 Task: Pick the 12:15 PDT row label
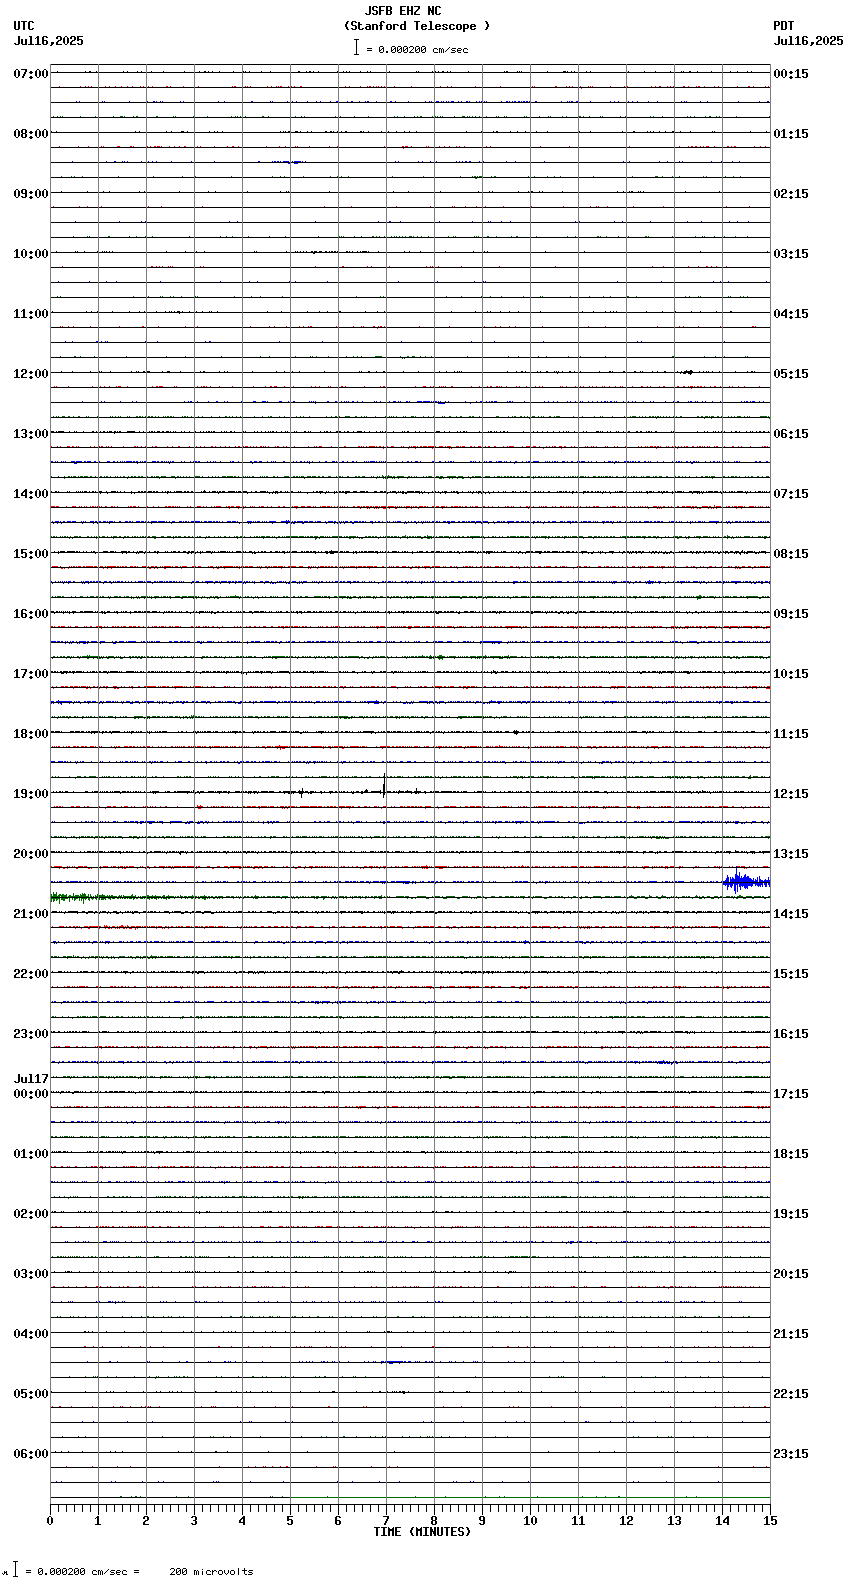(791, 794)
